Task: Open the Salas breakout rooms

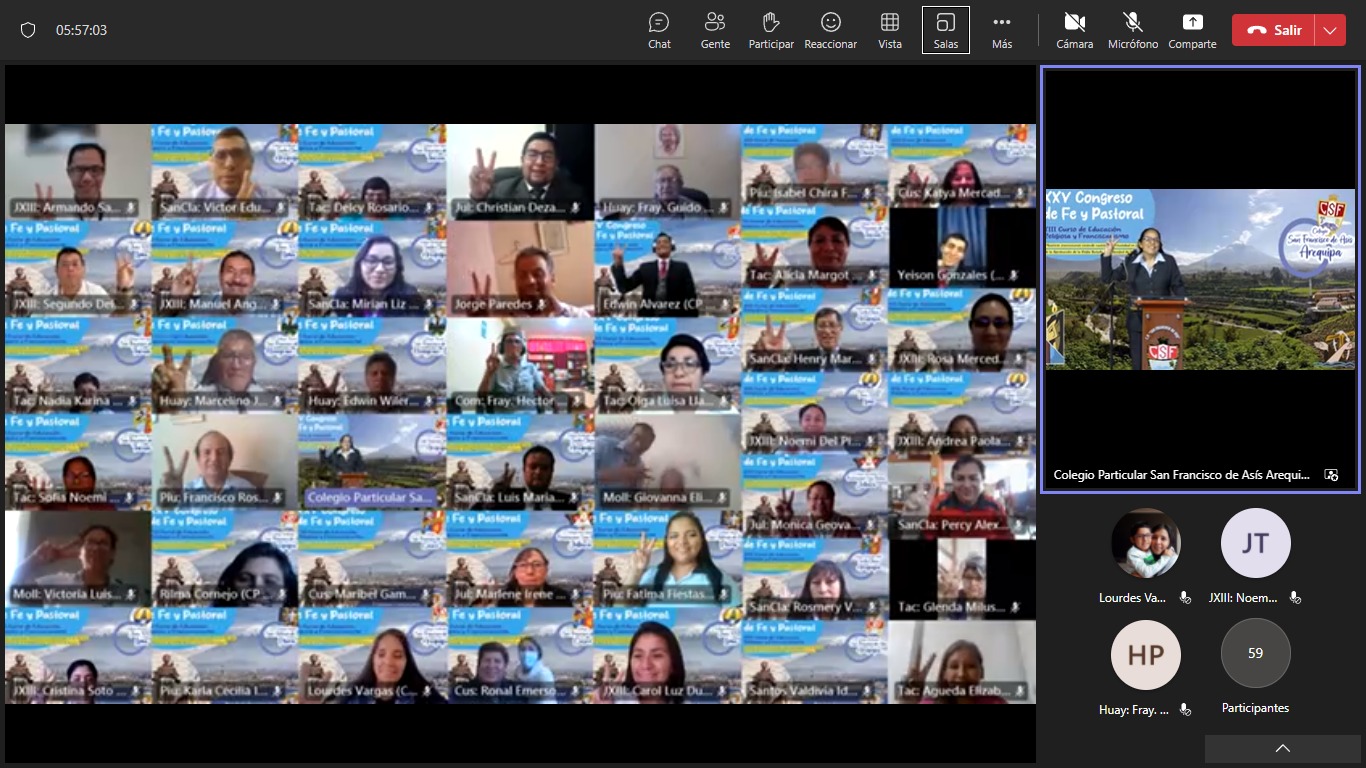Action: (945, 30)
